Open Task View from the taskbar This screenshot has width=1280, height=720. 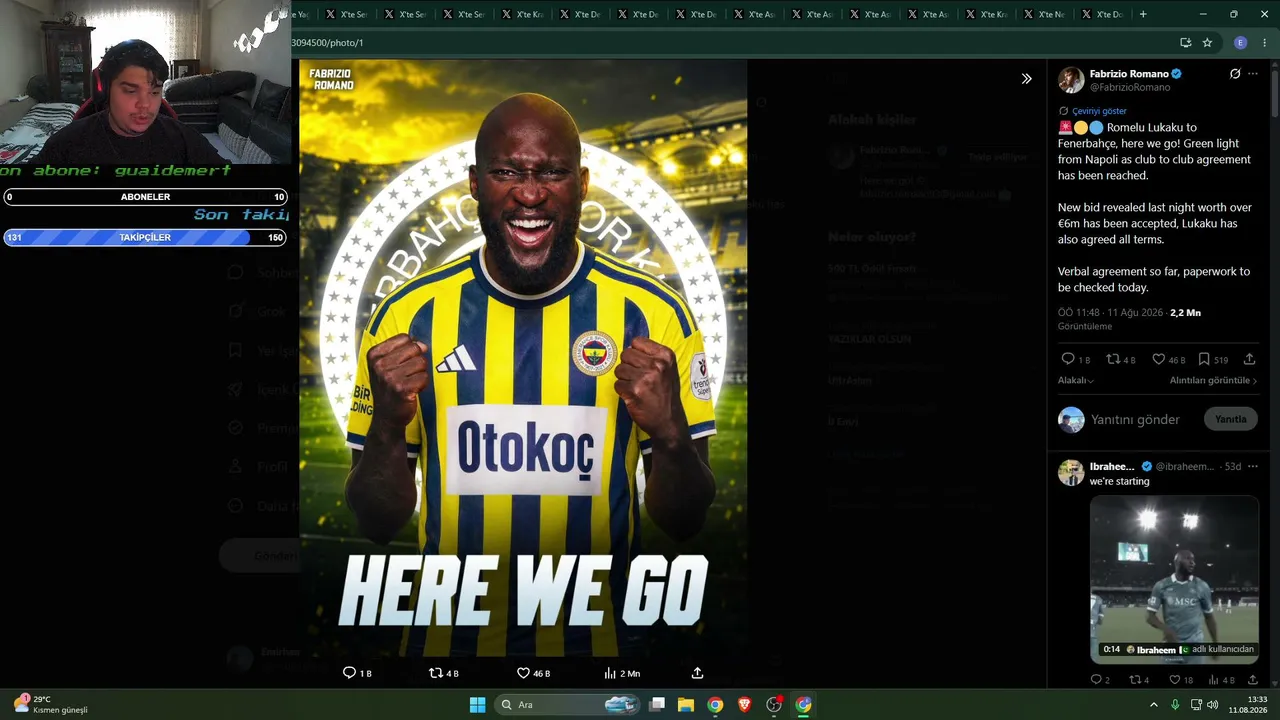pos(657,704)
